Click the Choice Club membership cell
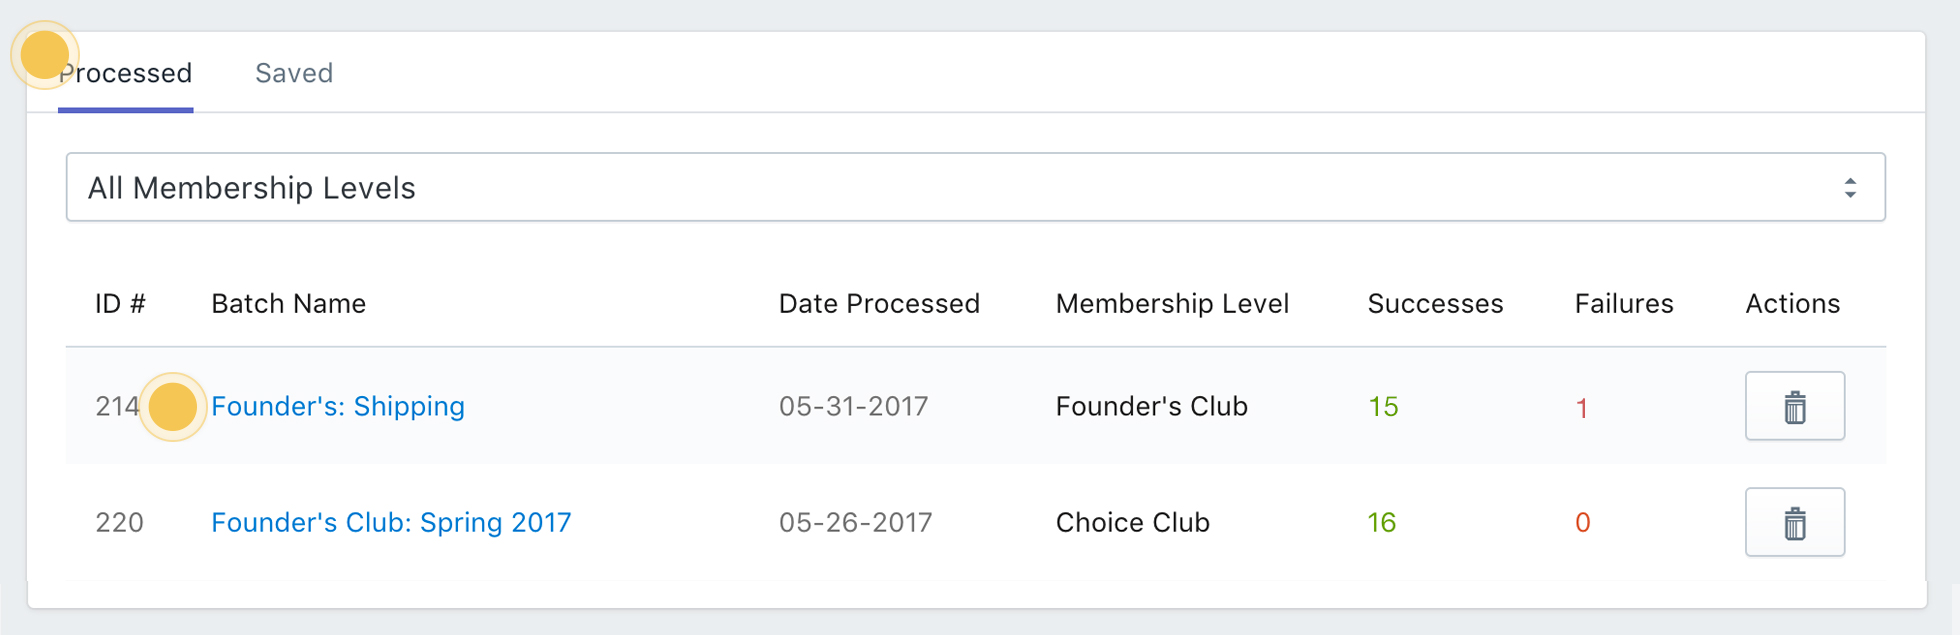Image resolution: width=1960 pixels, height=635 pixels. point(1132,522)
